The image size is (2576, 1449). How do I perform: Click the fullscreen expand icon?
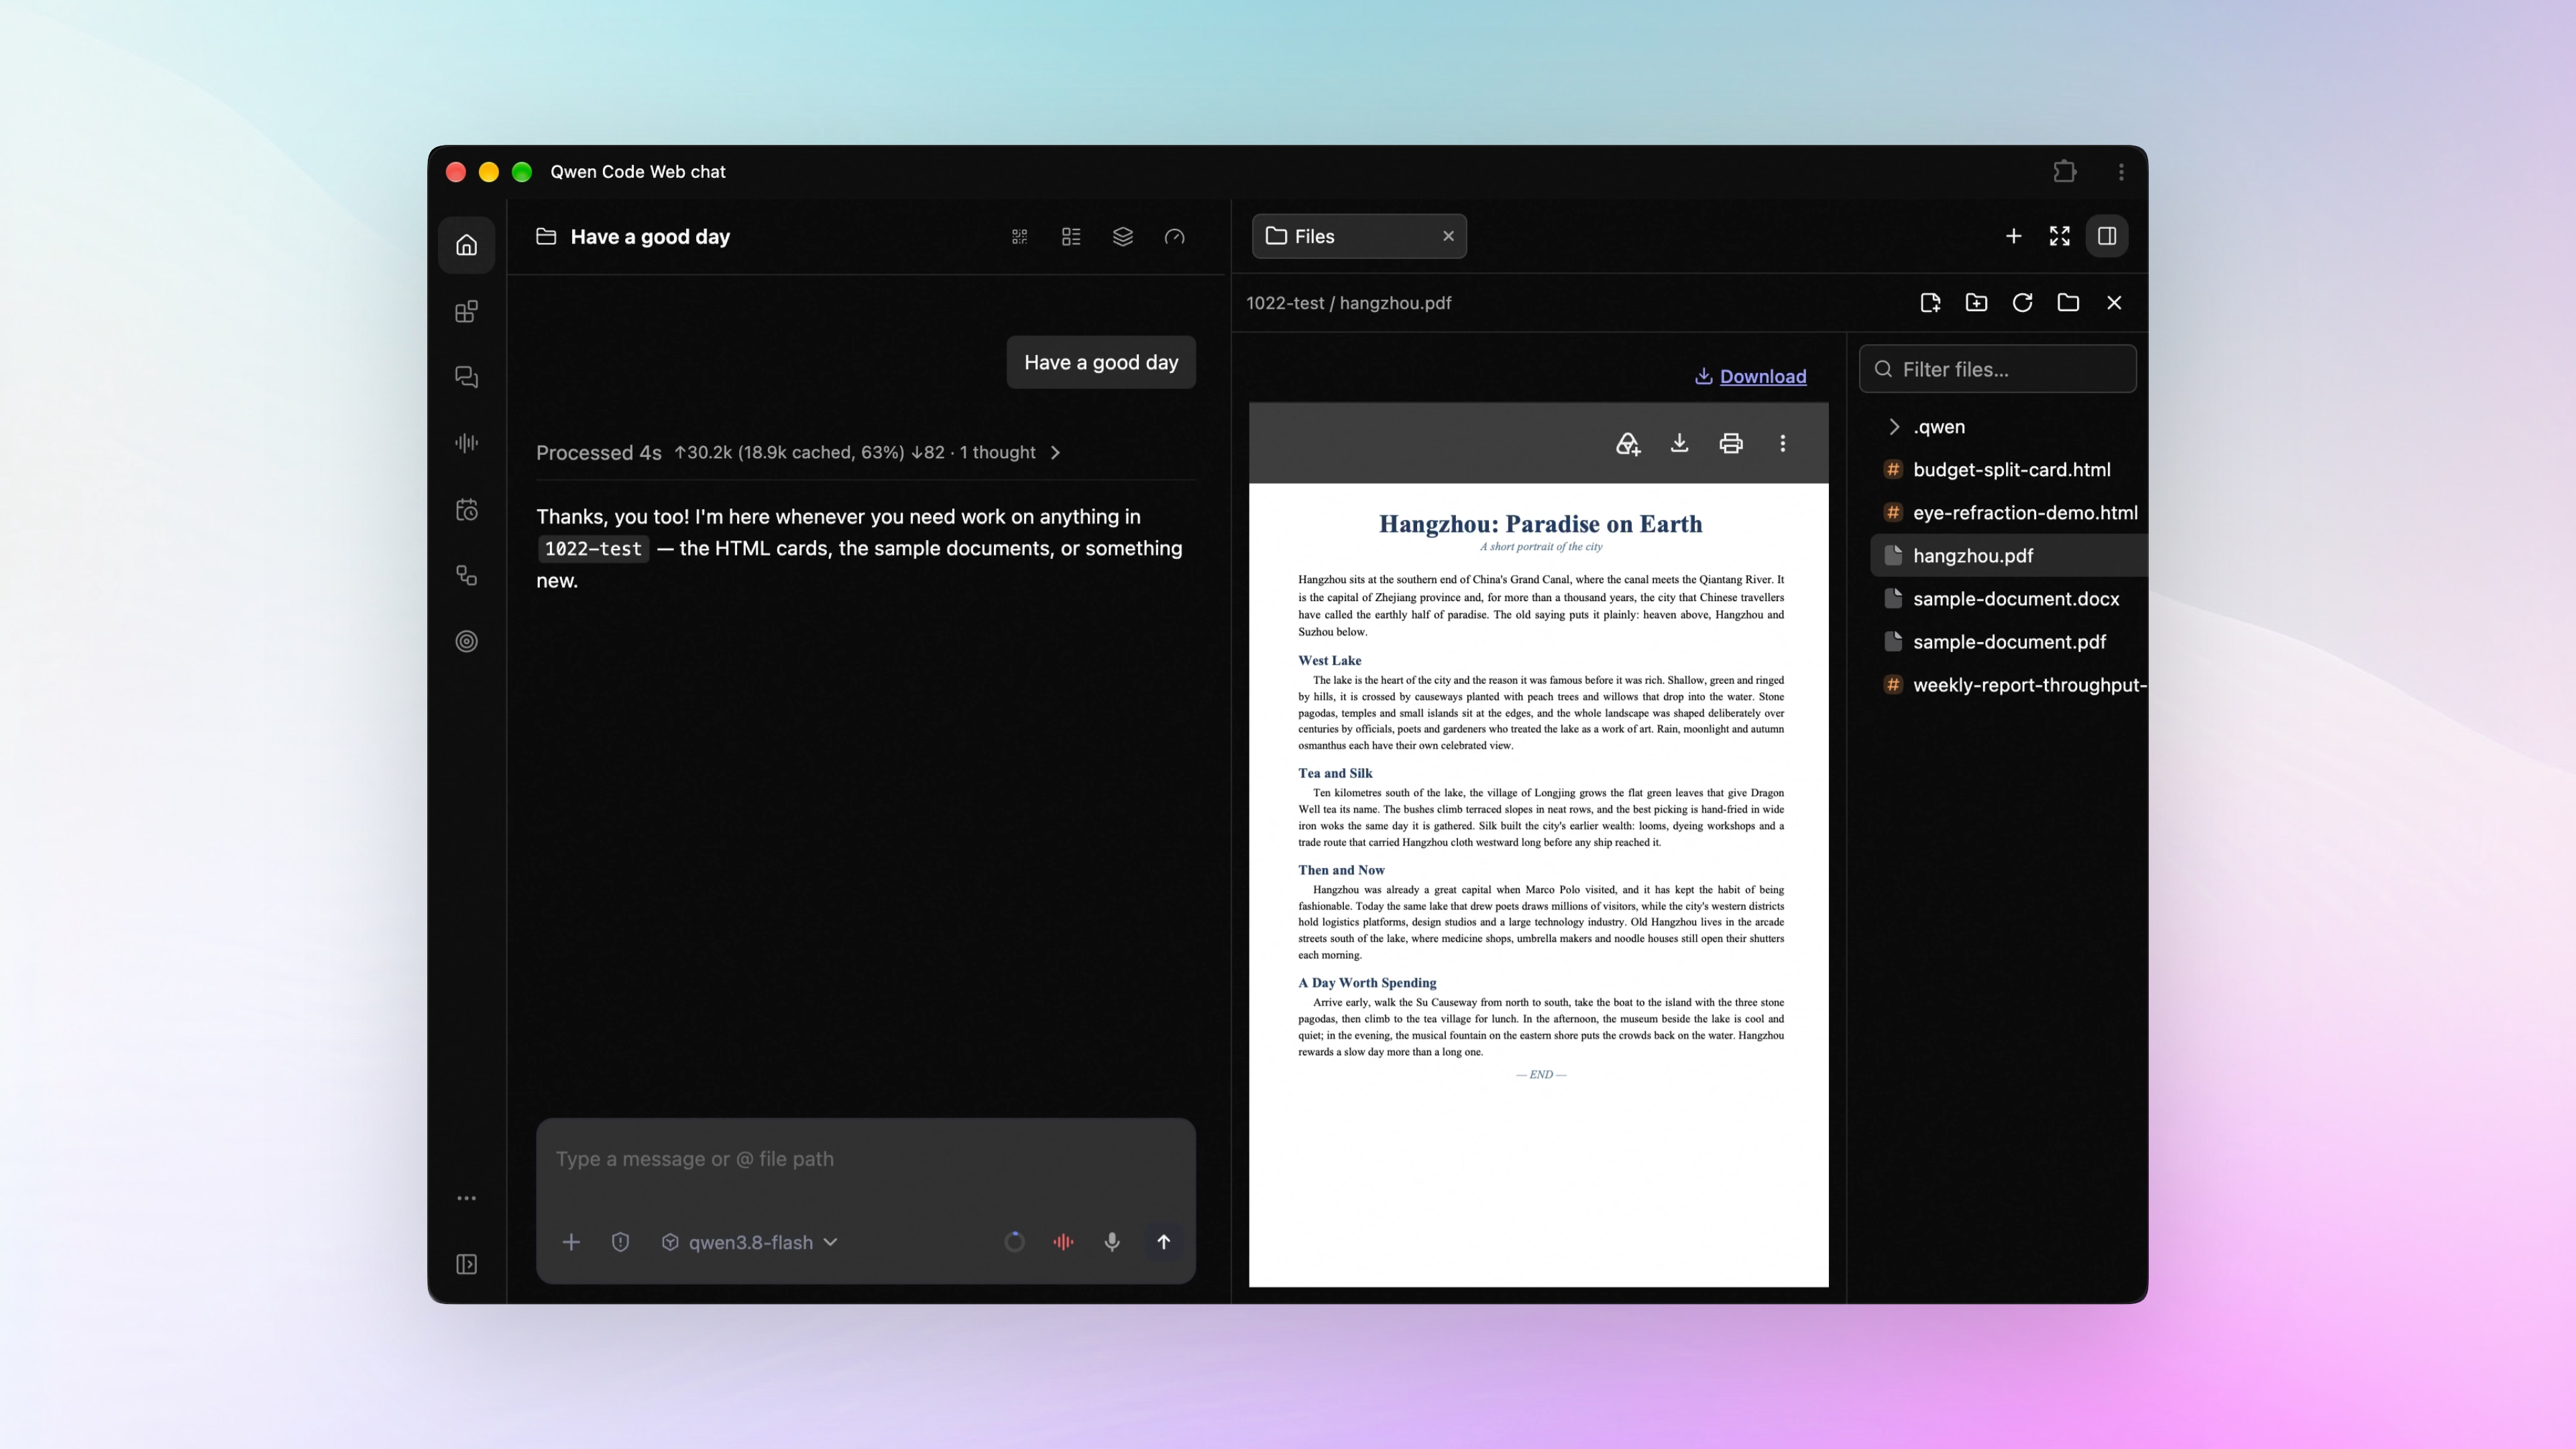pyautogui.click(x=2060, y=236)
